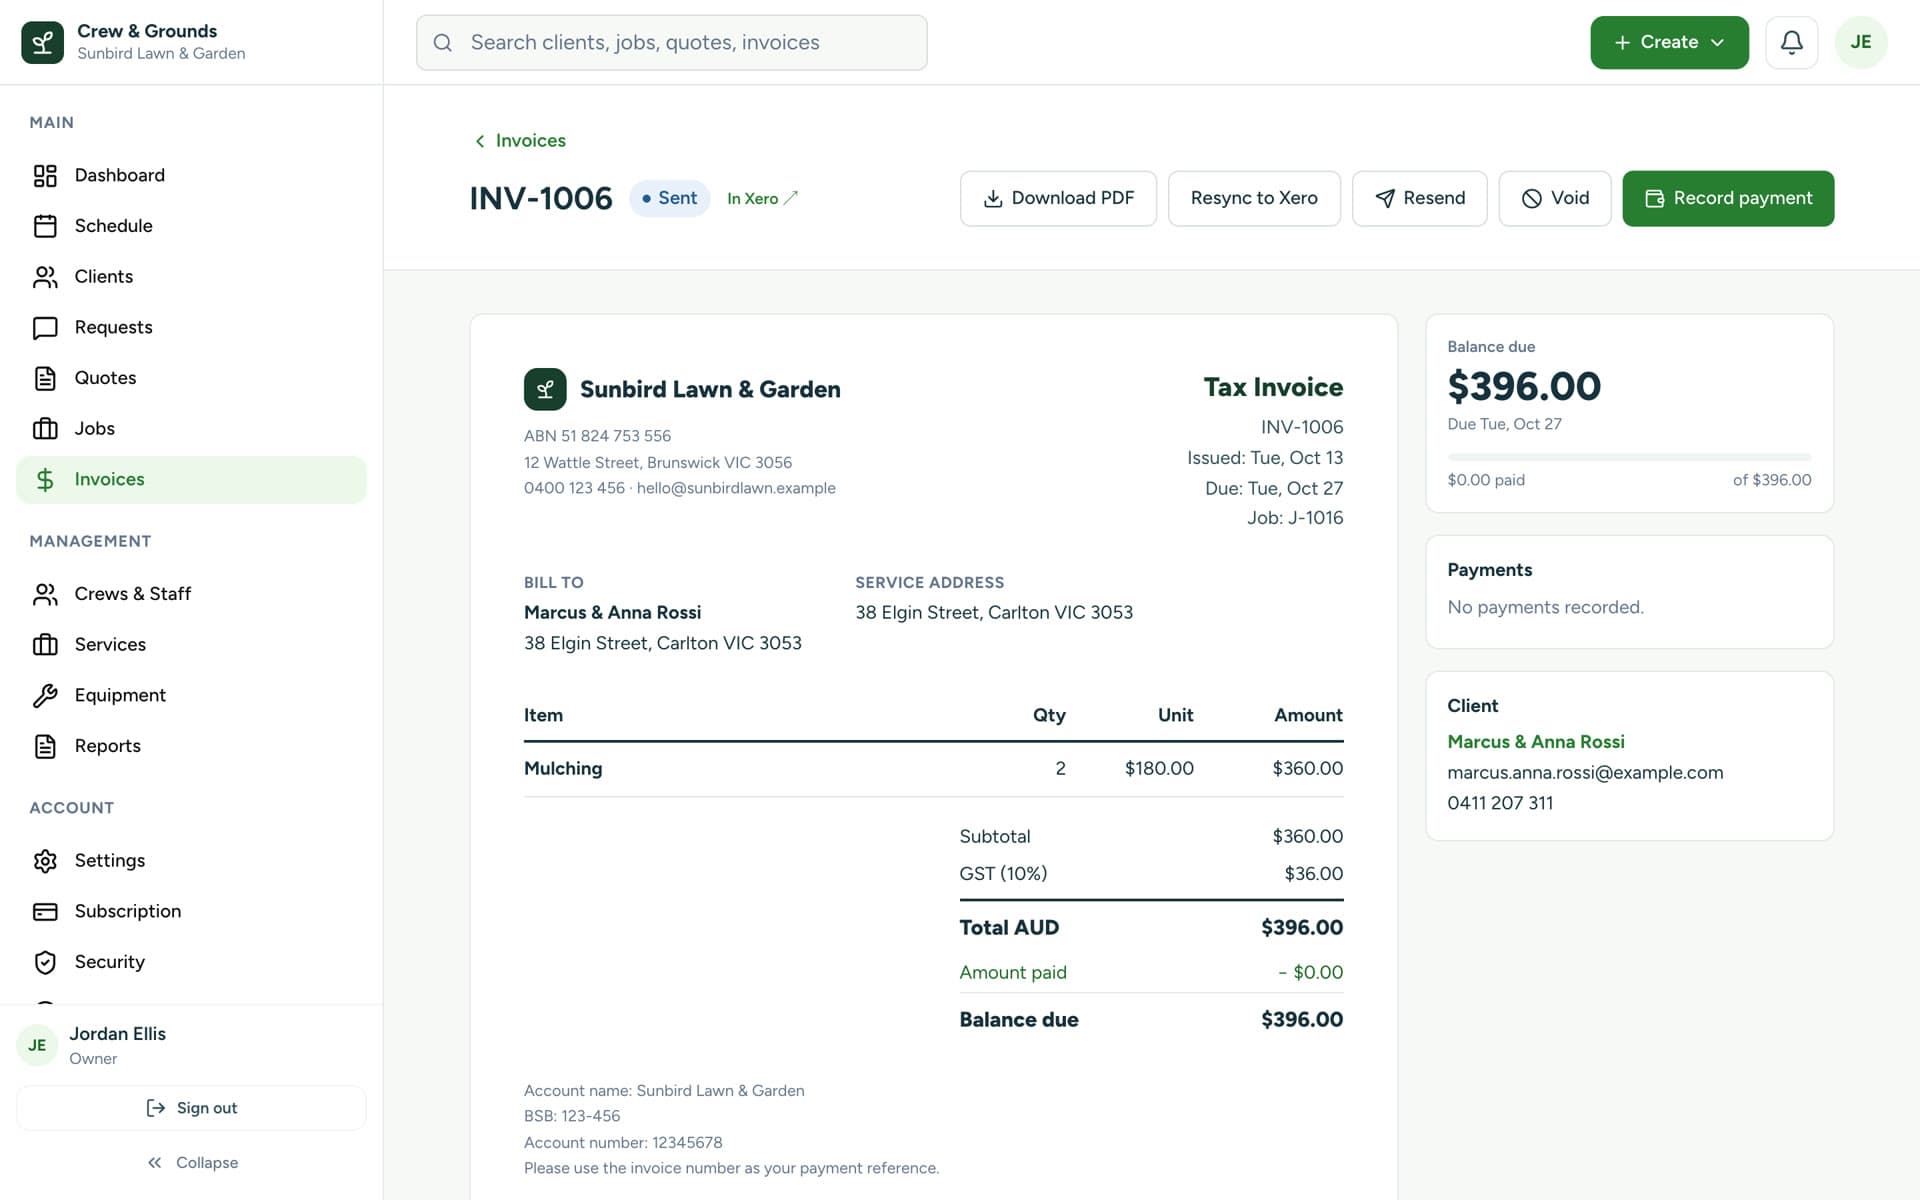Click the $180.00 unit price
The image size is (1920, 1200).
click(x=1159, y=769)
